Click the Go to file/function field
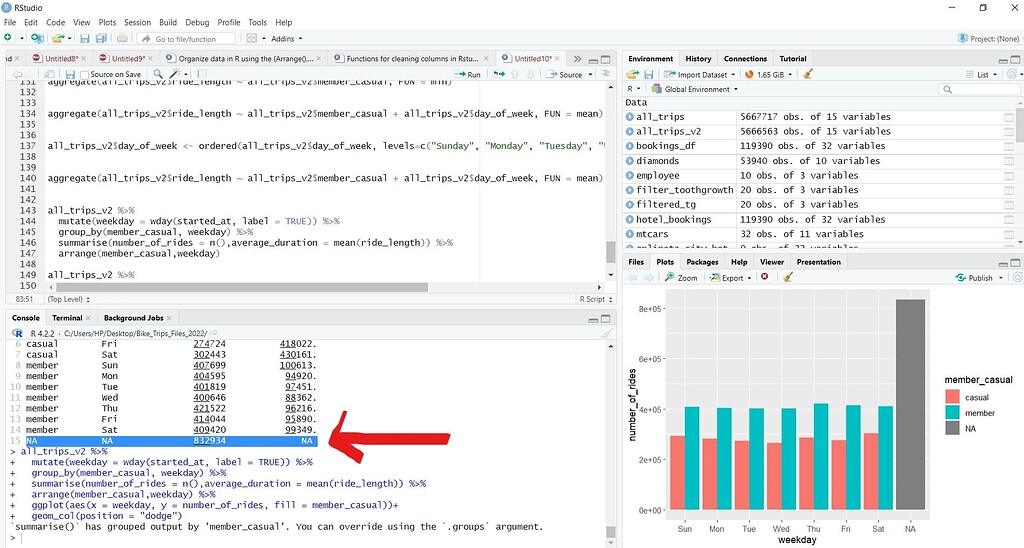 (185, 39)
